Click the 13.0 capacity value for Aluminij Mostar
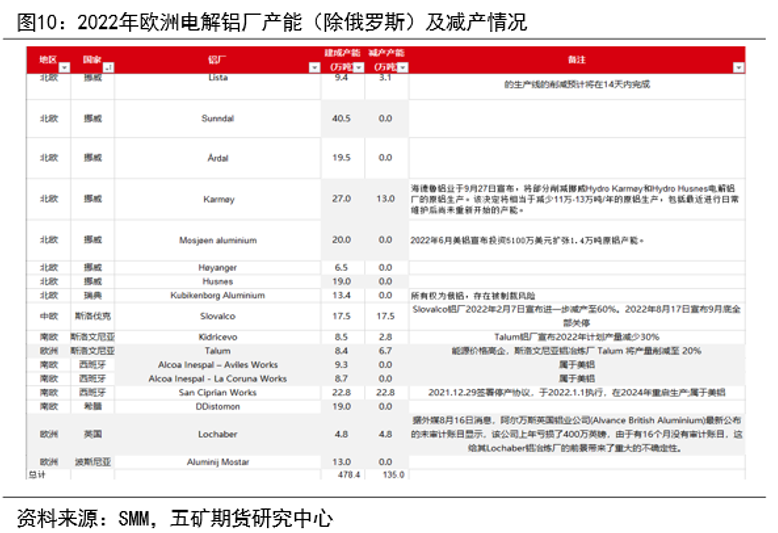778x533 pixels. coord(341,462)
